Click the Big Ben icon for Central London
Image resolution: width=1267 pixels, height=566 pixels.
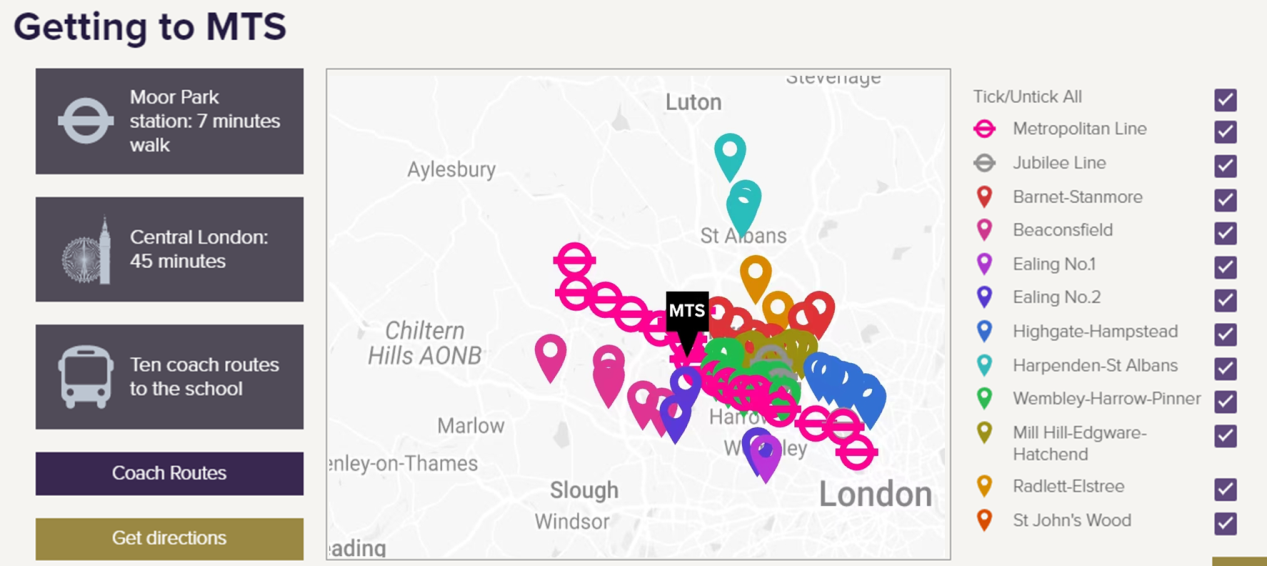pos(86,250)
